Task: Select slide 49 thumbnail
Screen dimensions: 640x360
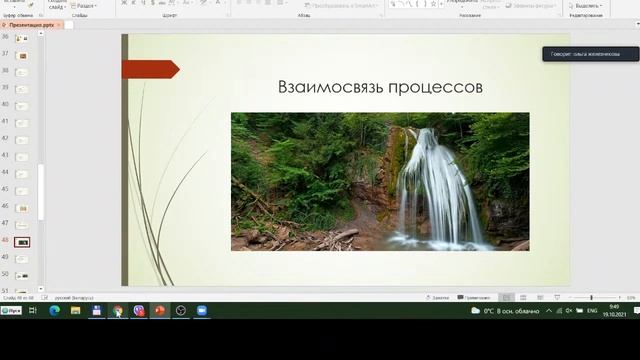Action: click(x=22, y=259)
